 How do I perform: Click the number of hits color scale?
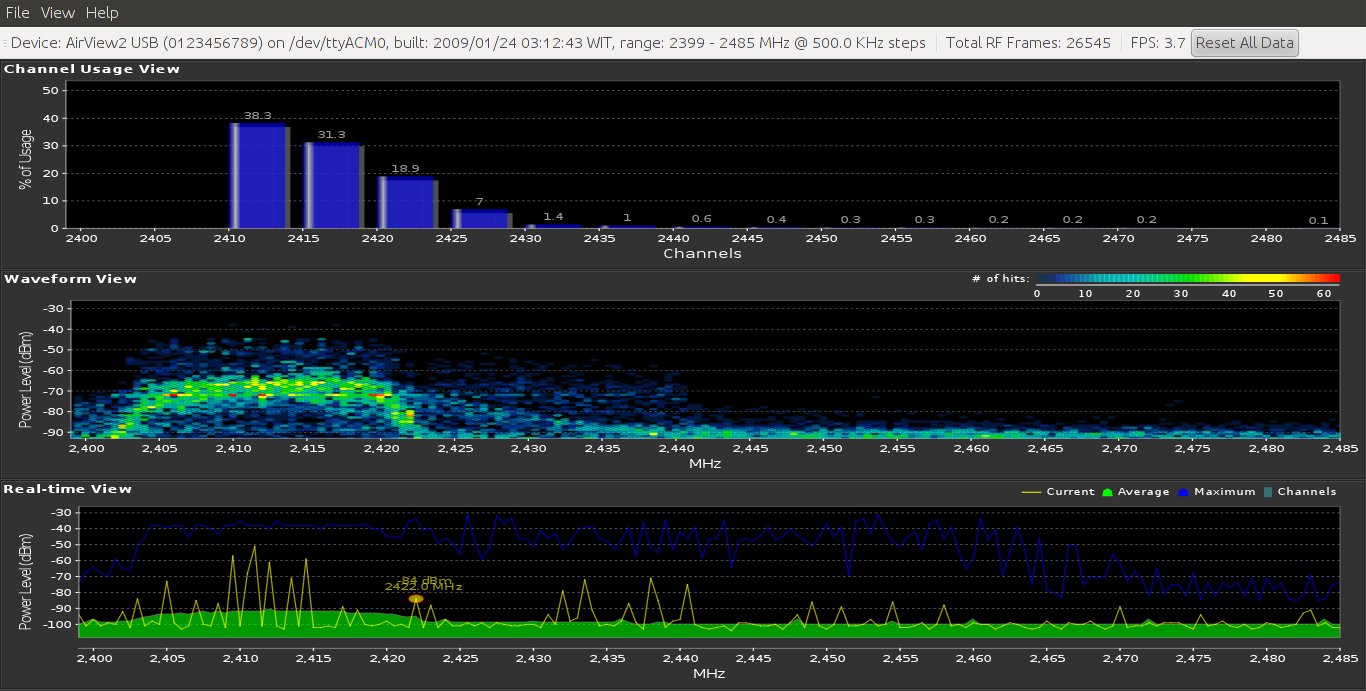pyautogui.click(x=1186, y=279)
